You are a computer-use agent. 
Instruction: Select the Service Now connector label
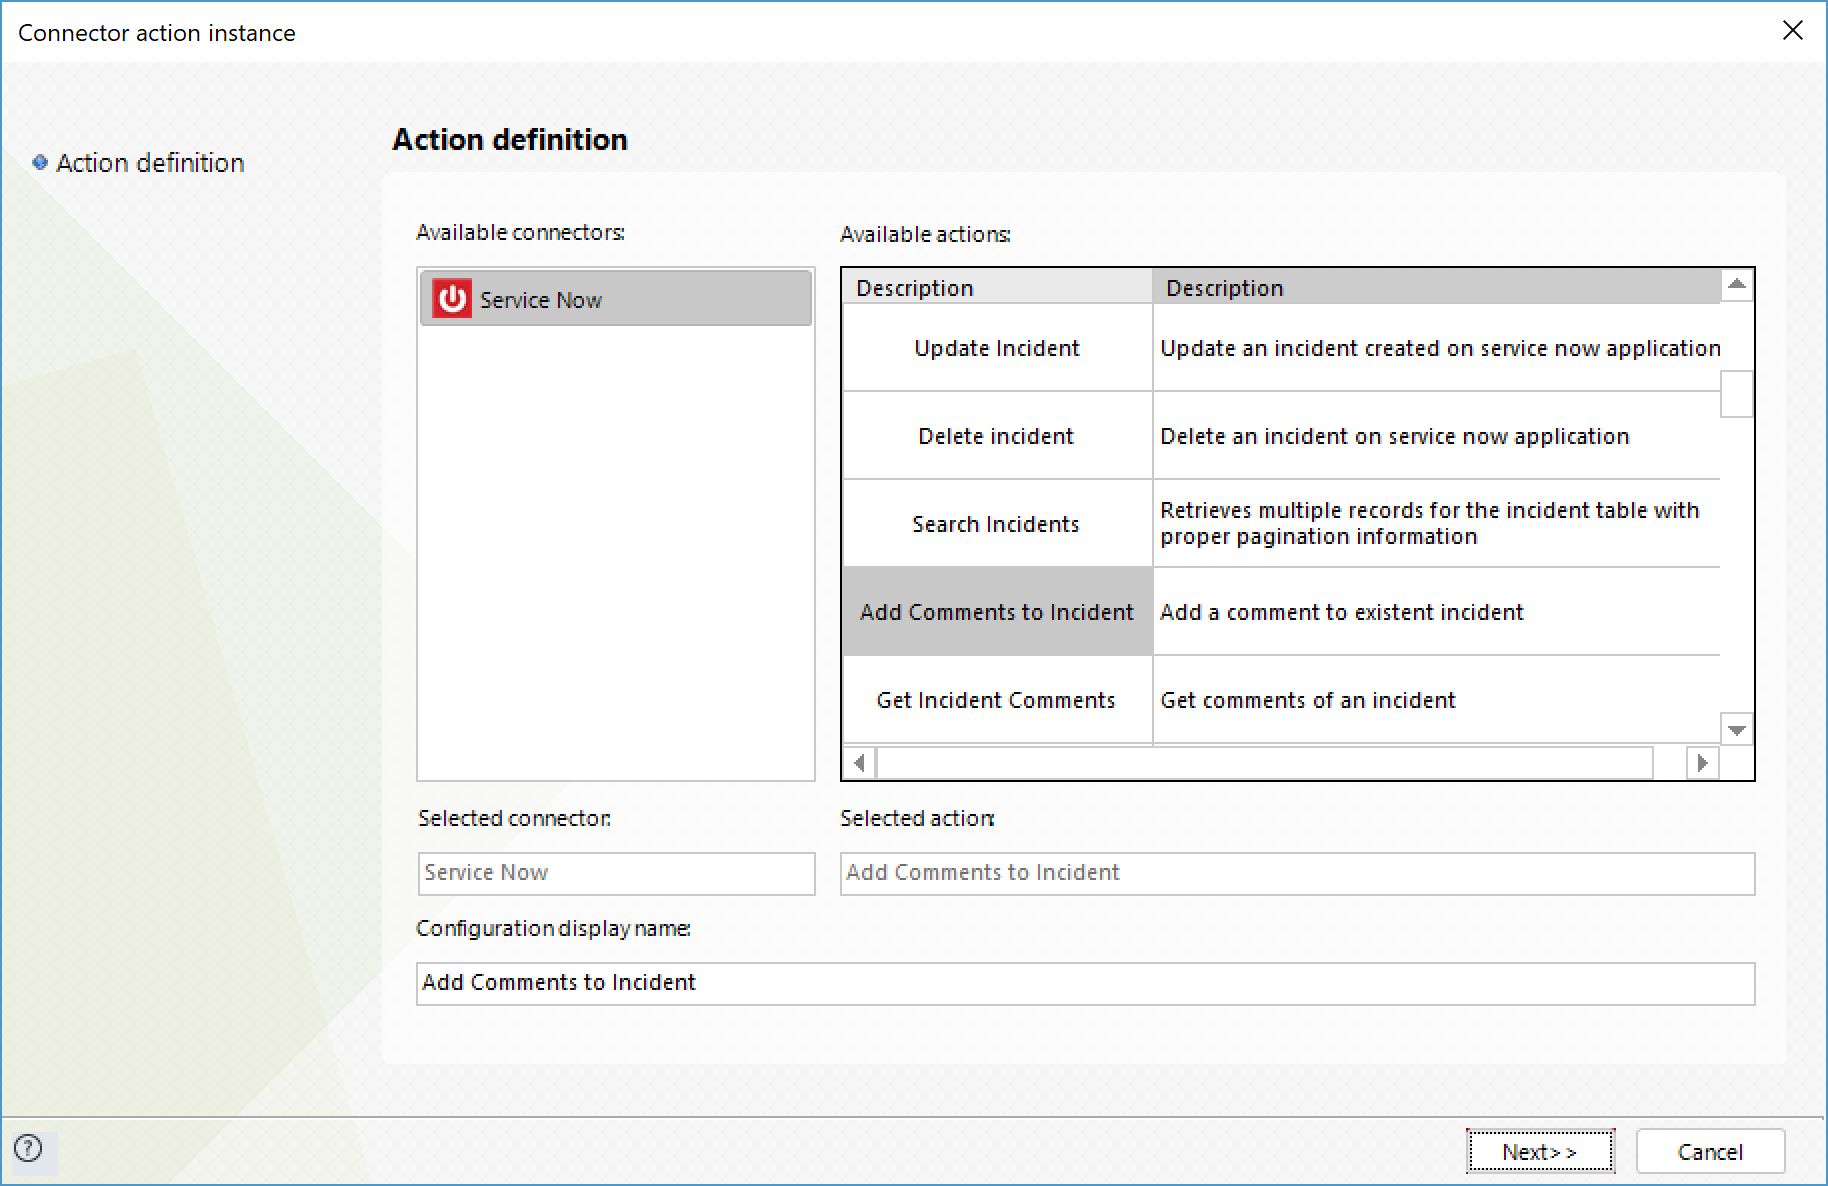(x=541, y=300)
